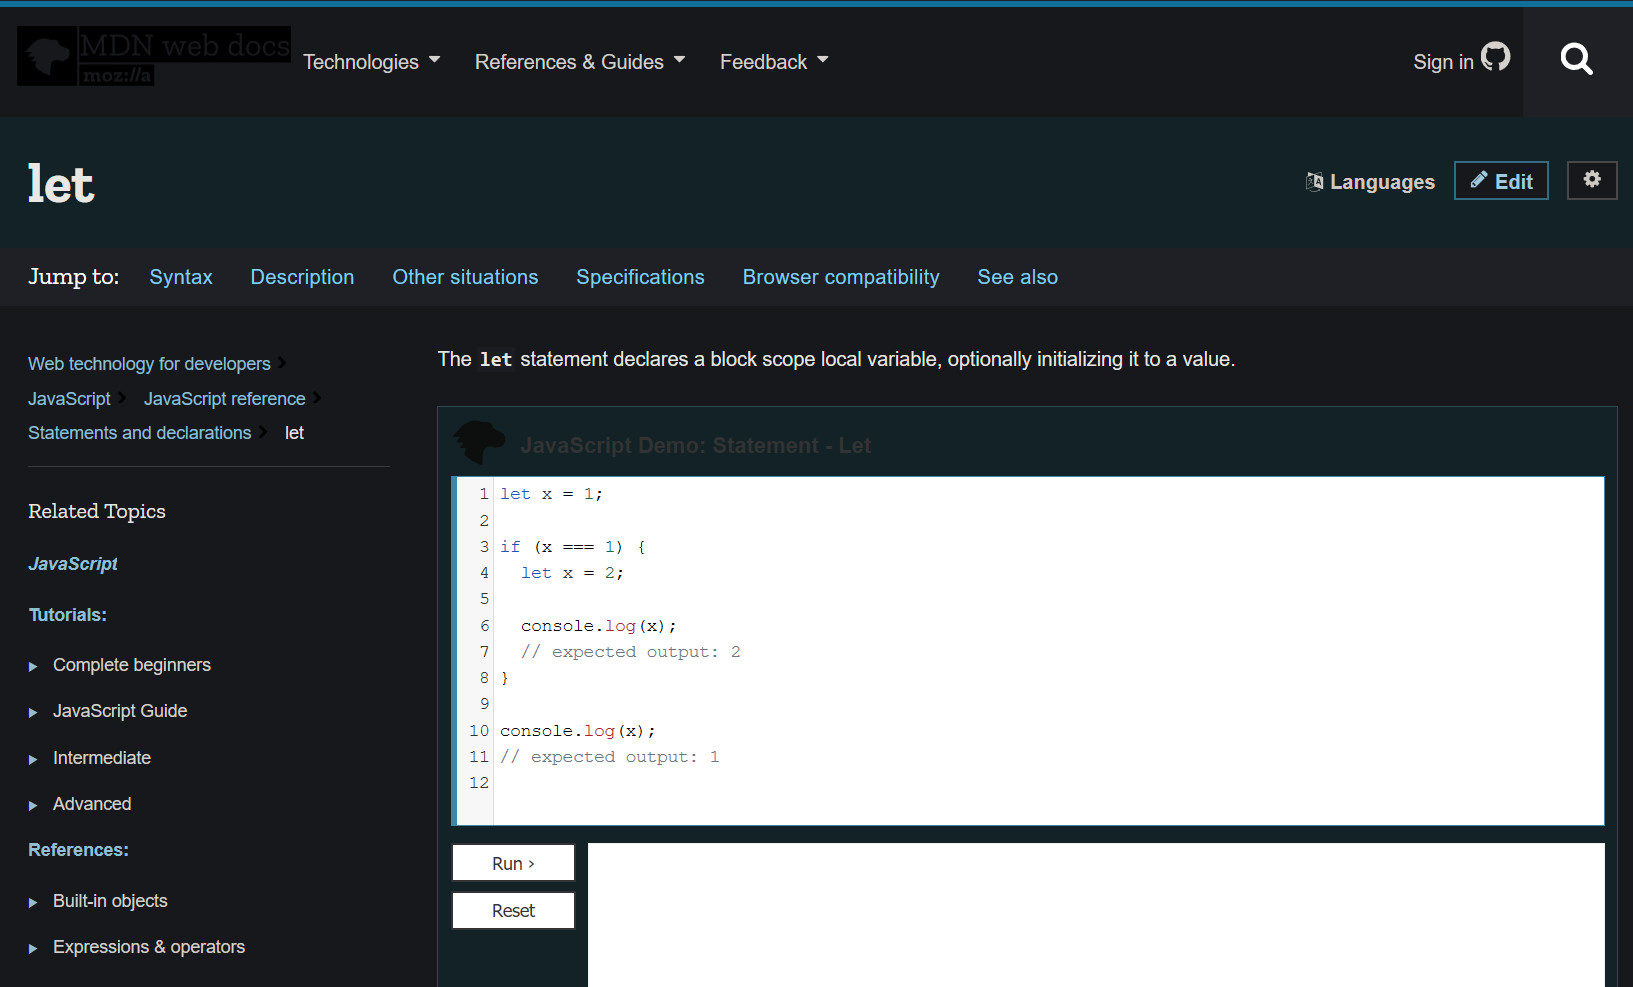This screenshot has width=1633, height=987.
Task: Jump to the Syntax section
Action: (x=181, y=277)
